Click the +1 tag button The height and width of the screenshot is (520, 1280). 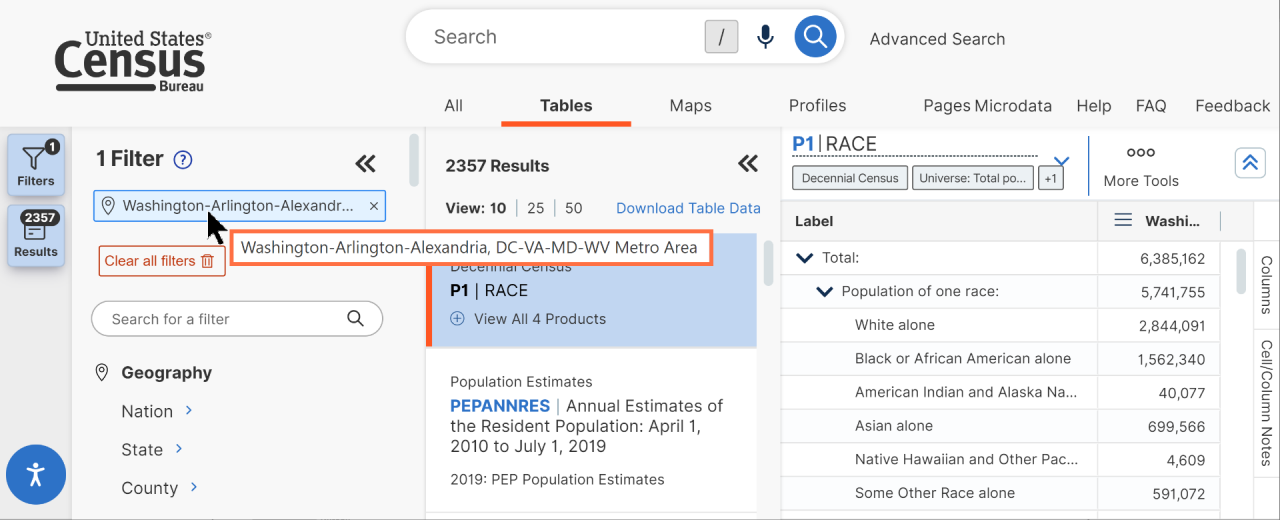1050,178
